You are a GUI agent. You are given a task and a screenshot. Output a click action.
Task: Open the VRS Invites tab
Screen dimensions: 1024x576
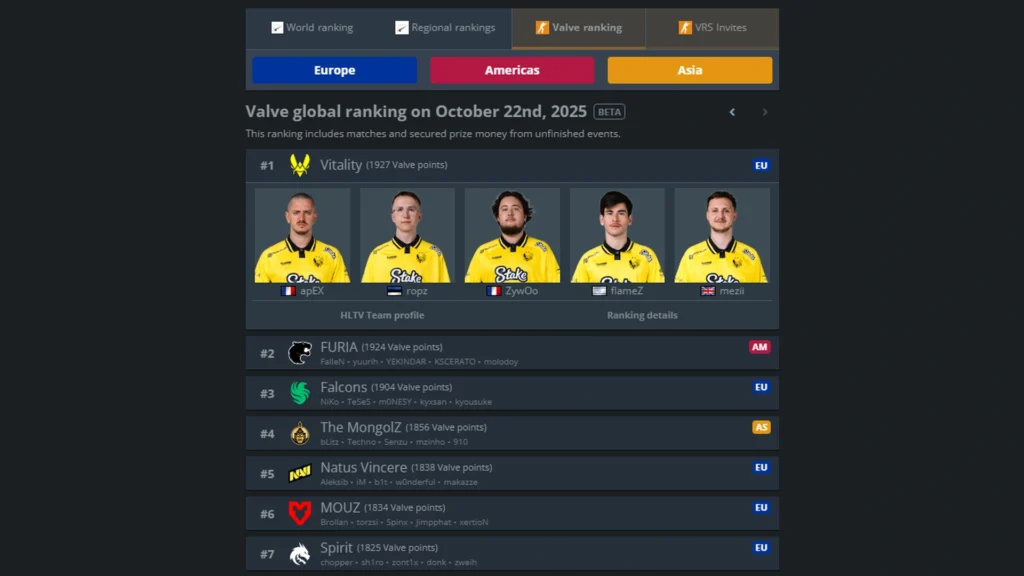(712, 27)
